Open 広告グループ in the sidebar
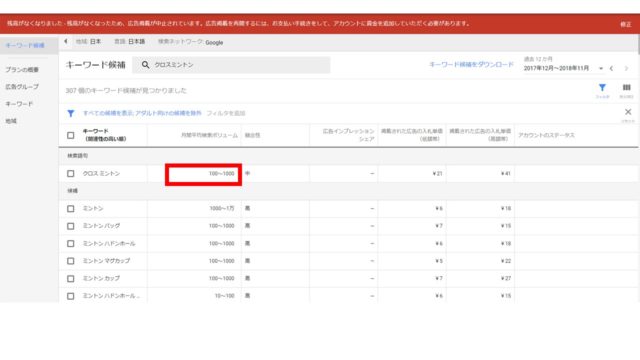Viewport: 640px width, 360px height. pos(22,87)
